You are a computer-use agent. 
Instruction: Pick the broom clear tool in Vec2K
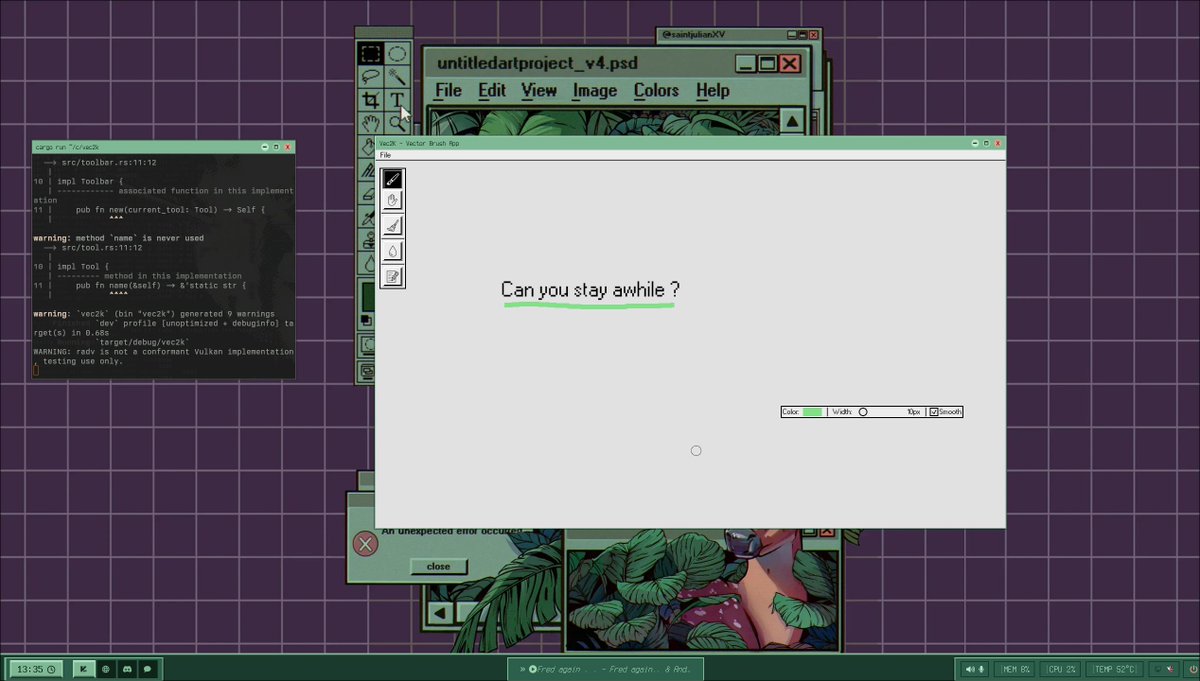point(392,227)
